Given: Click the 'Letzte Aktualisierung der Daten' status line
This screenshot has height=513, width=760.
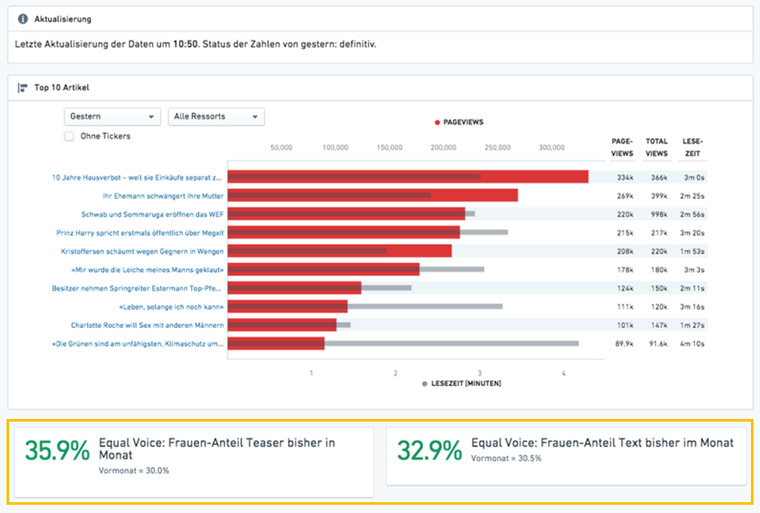Looking at the screenshot, I should click(195, 44).
